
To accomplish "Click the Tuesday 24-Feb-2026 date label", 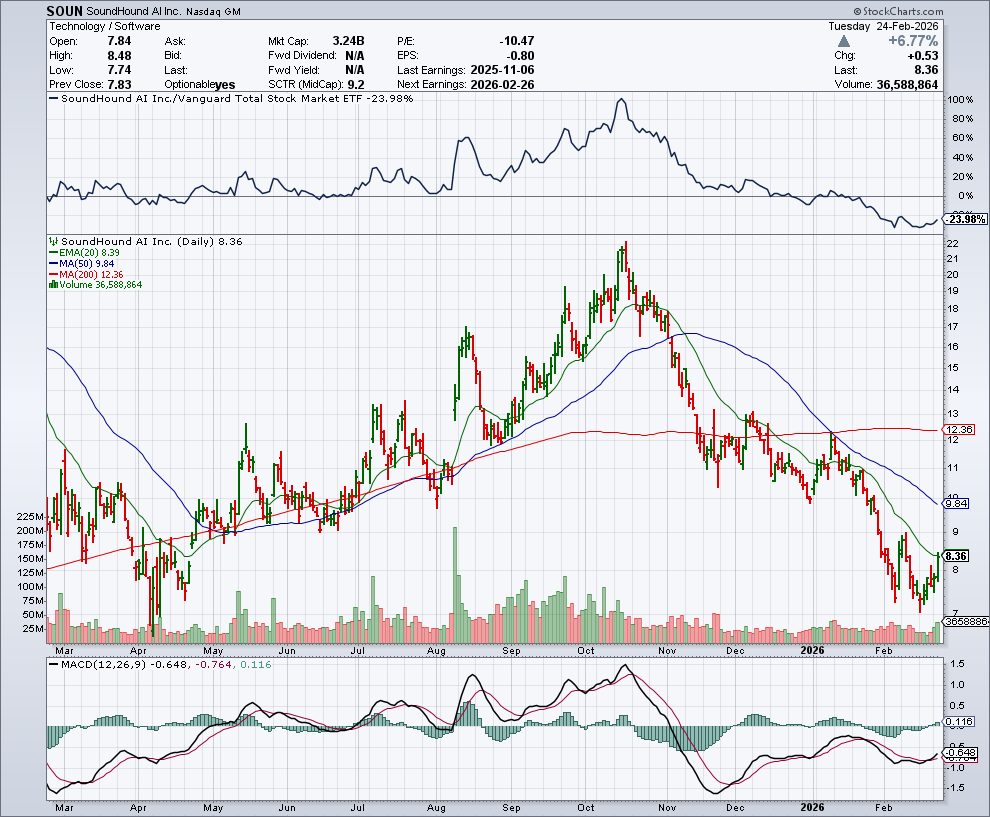I will (x=884, y=26).
